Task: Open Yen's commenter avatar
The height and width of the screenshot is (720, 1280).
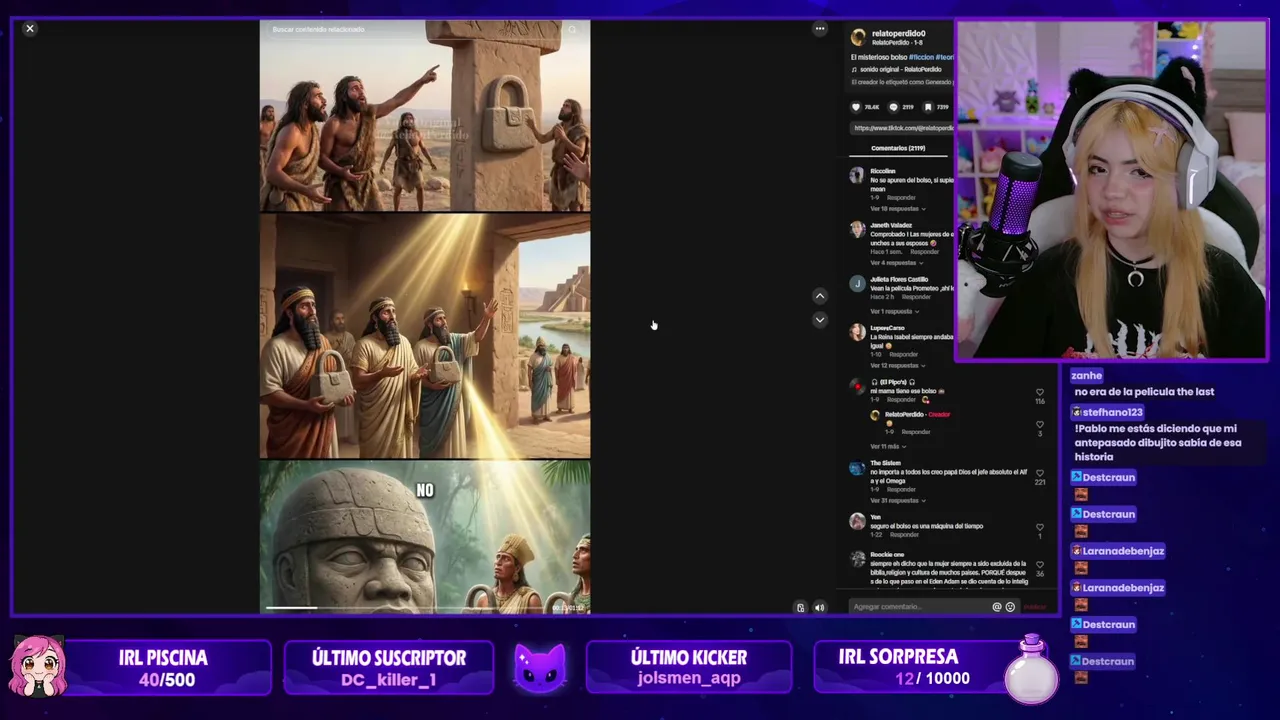Action: (x=857, y=521)
